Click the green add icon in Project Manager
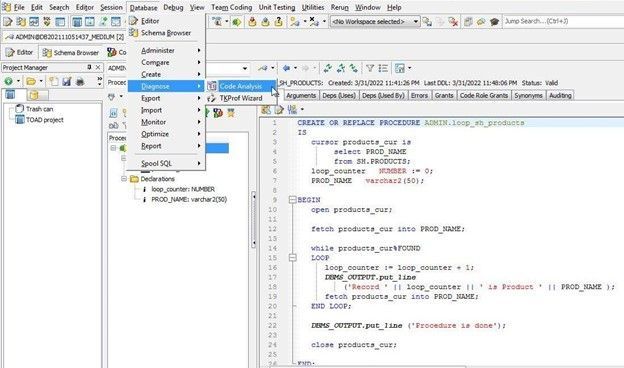Viewport: 624px width, 368px height. tap(8, 81)
